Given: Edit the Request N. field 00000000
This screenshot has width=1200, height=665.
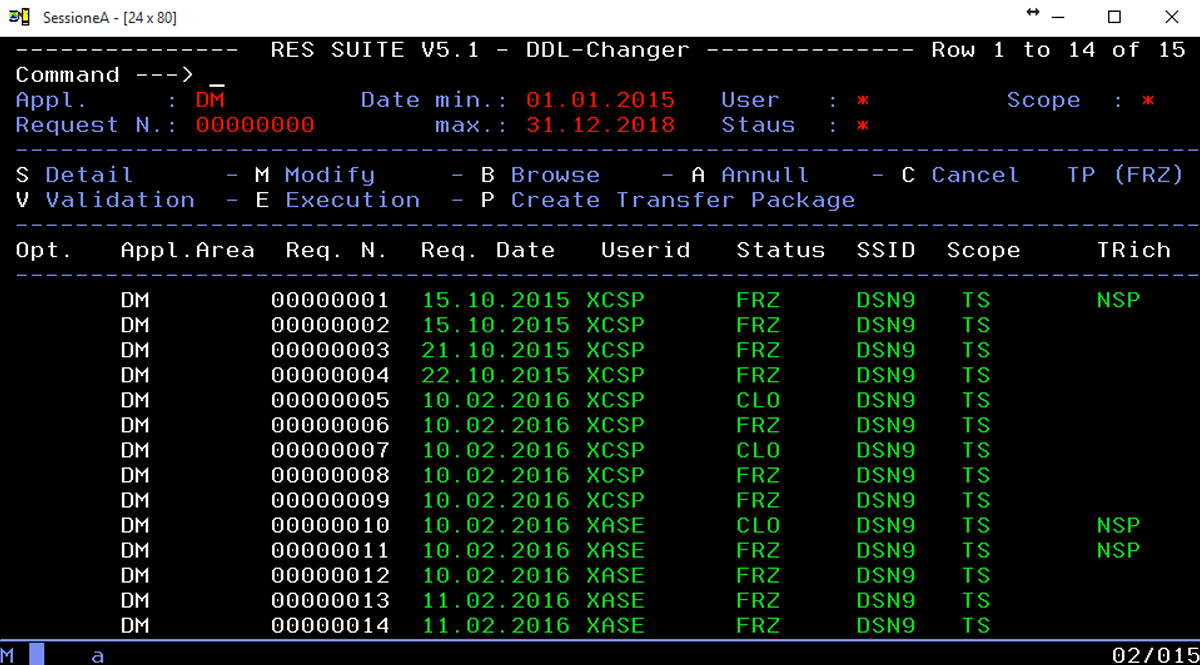Looking at the screenshot, I should click(255, 125).
